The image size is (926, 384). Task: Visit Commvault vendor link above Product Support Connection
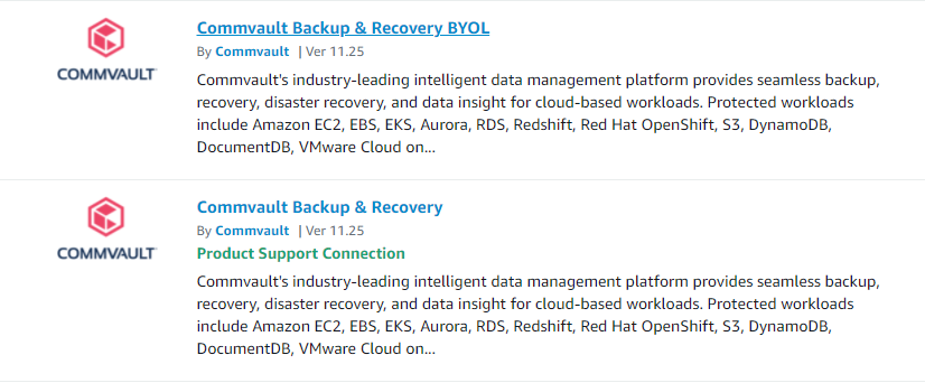[252, 230]
